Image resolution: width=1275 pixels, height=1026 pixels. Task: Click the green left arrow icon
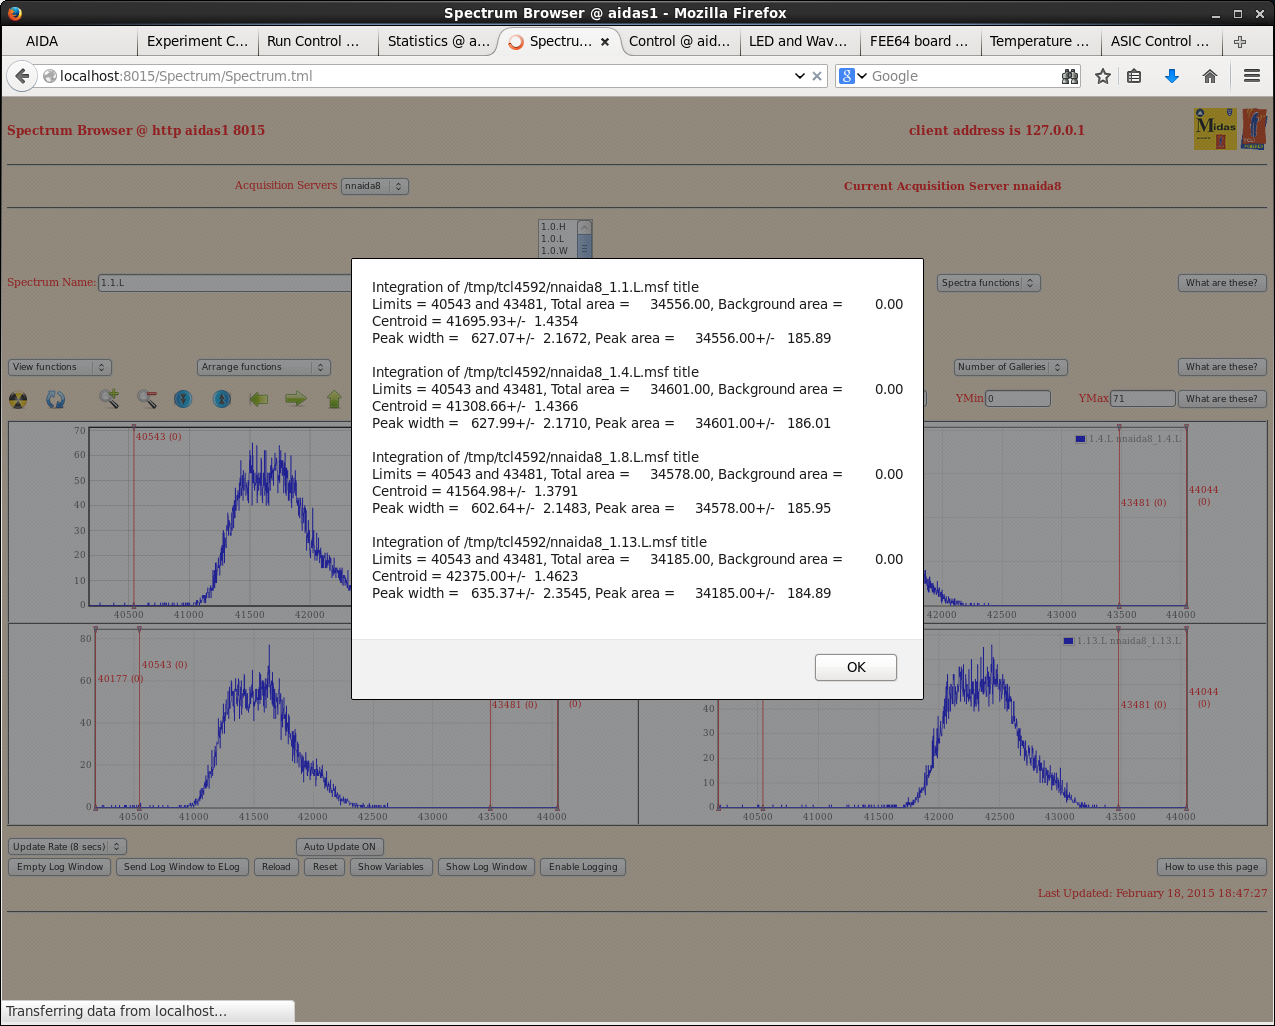tap(259, 399)
